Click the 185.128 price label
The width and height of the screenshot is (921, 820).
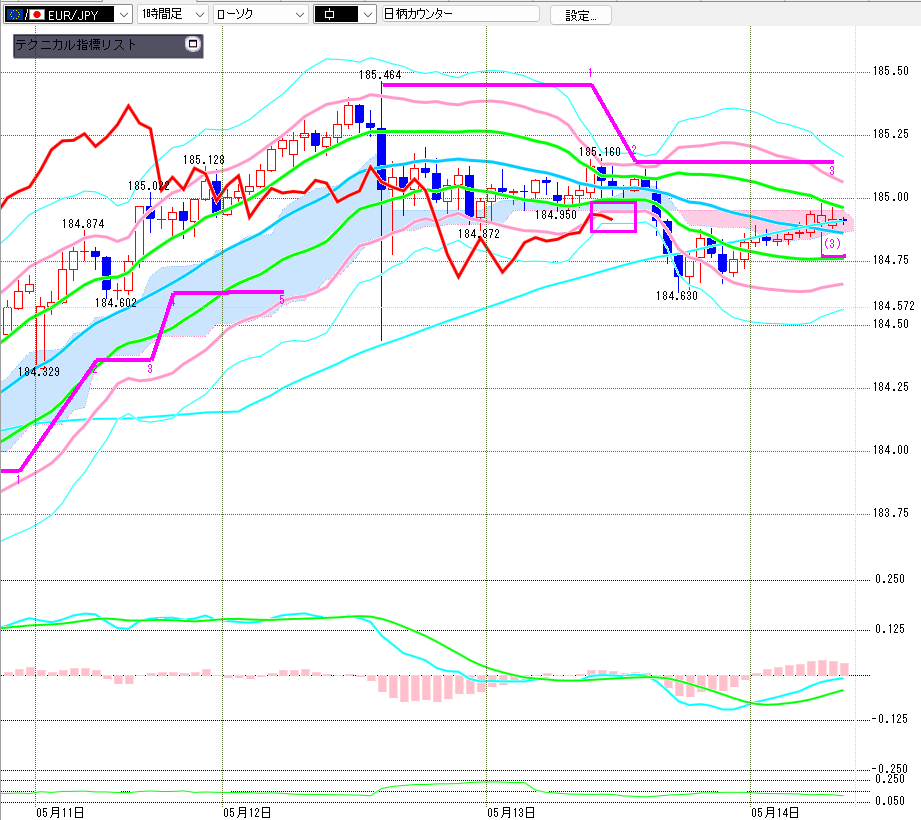pyautogui.click(x=204, y=160)
